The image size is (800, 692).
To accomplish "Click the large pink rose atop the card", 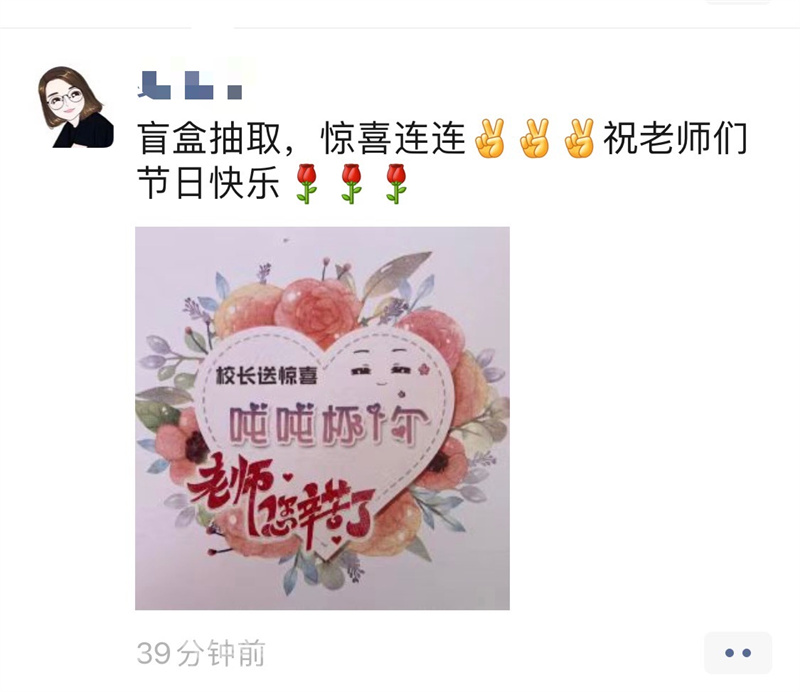I will click(x=316, y=310).
